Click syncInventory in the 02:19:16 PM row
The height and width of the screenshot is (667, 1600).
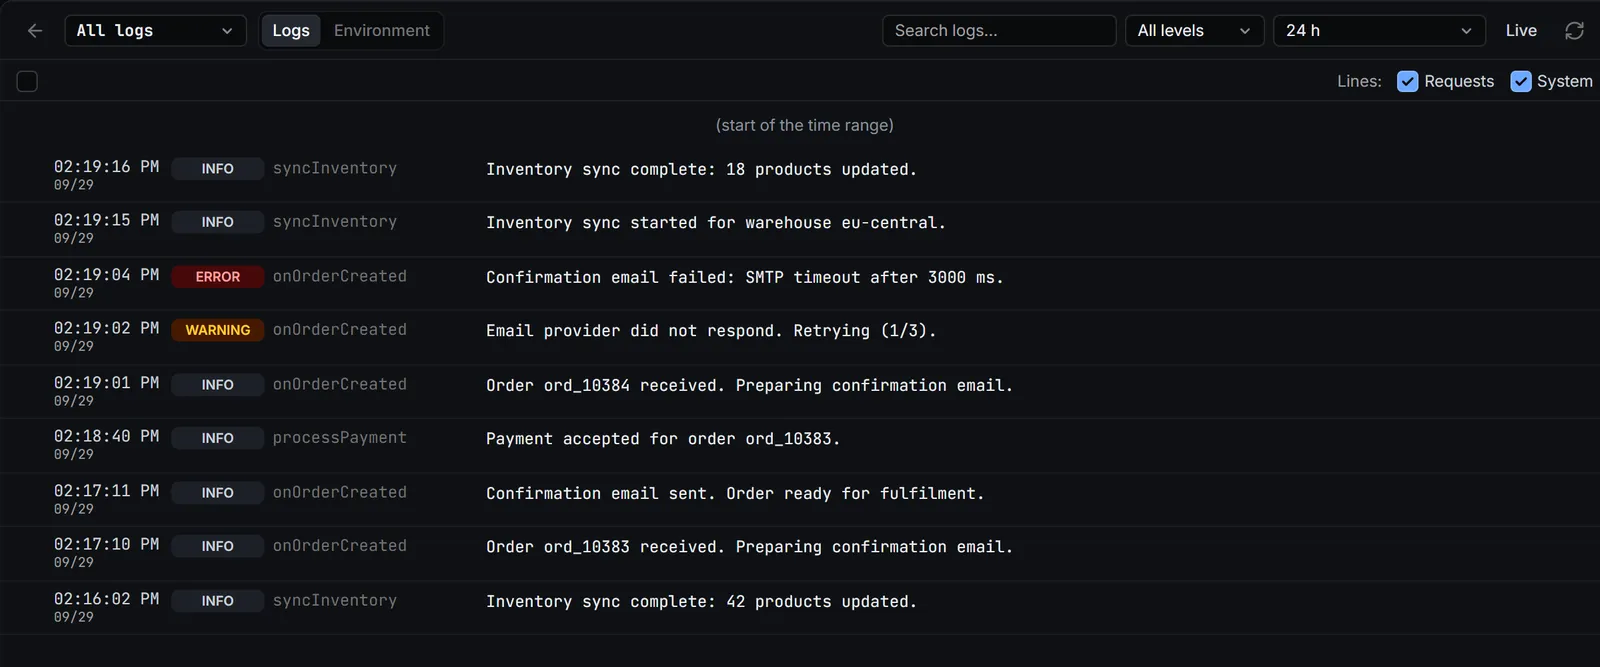335,168
